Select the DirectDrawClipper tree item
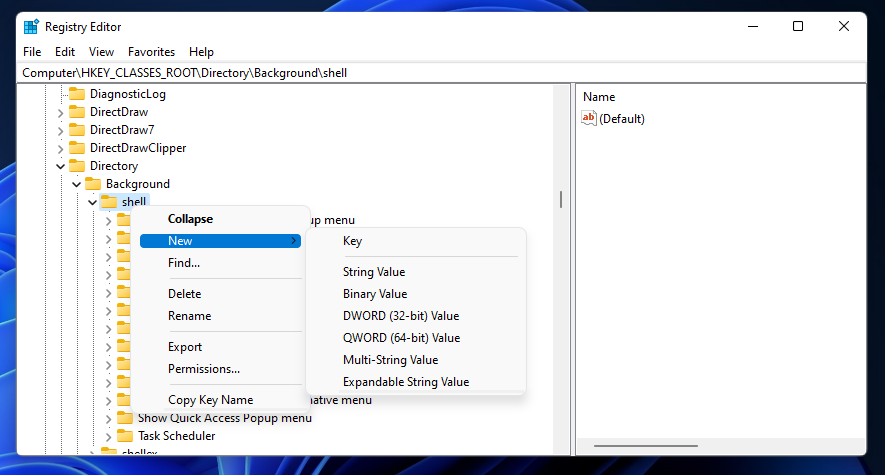The width and height of the screenshot is (885, 475). [x=138, y=148]
